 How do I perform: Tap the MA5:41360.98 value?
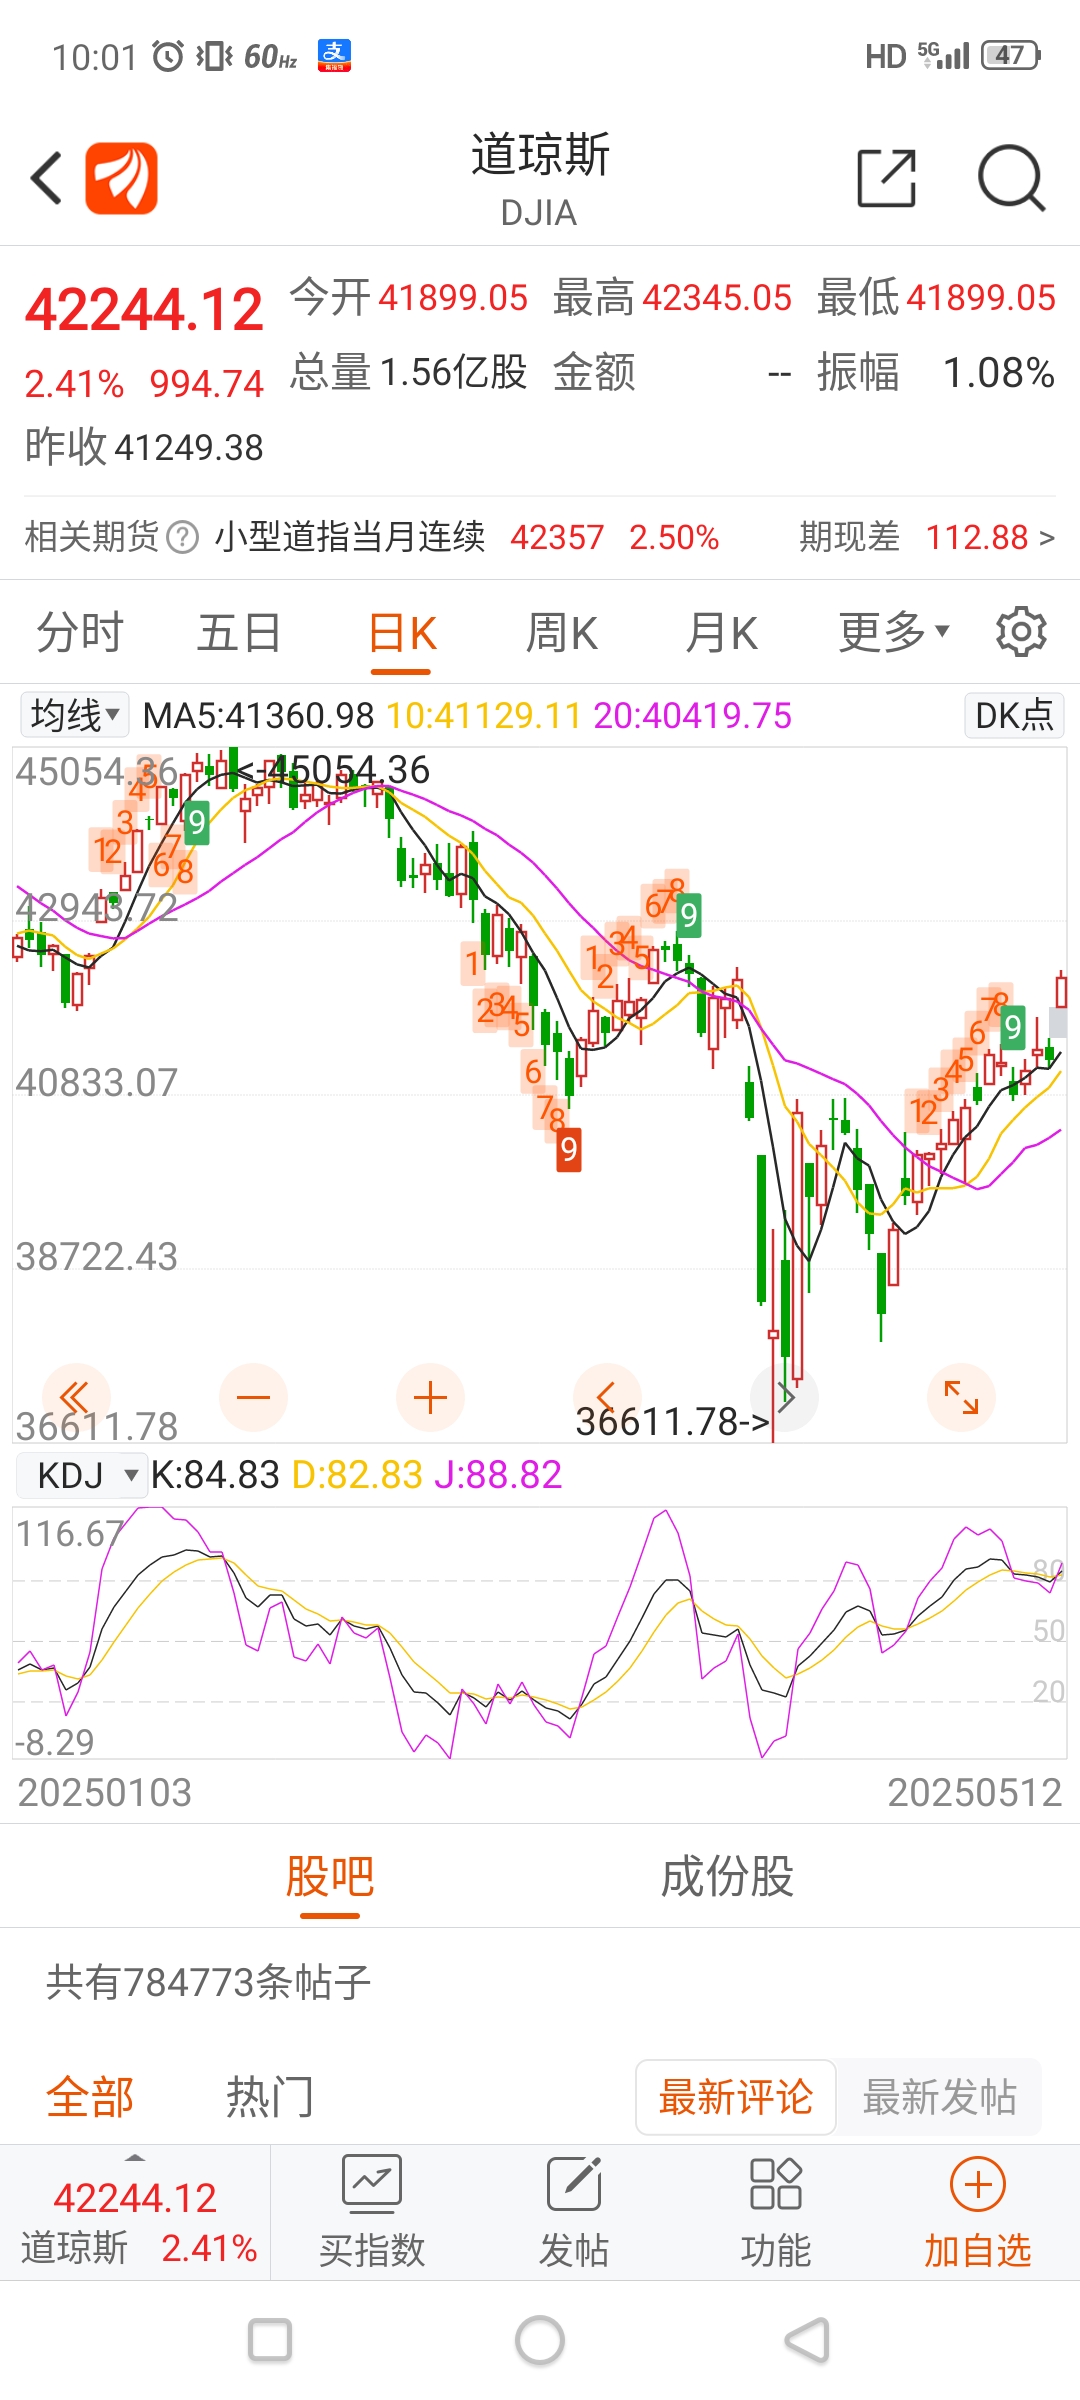pyautogui.click(x=258, y=716)
